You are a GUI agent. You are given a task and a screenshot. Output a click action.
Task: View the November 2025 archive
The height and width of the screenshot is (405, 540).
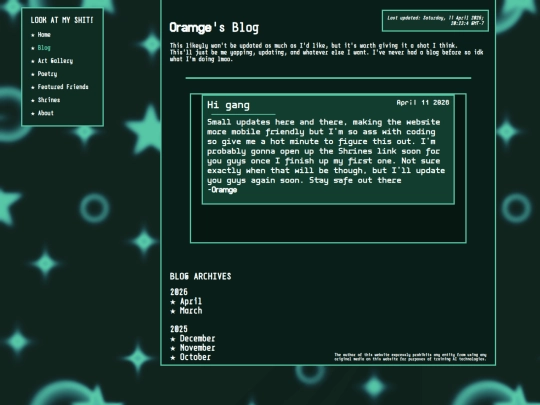197,348
